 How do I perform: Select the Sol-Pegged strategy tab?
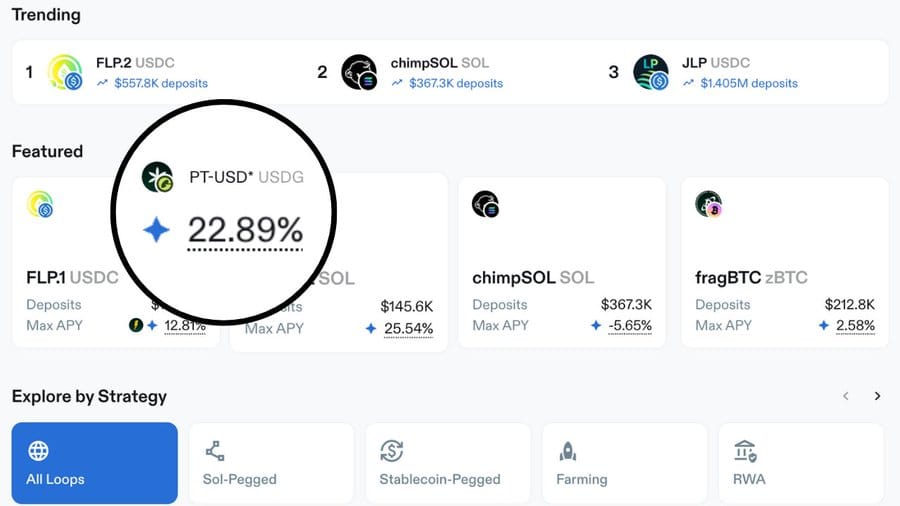click(x=271, y=463)
